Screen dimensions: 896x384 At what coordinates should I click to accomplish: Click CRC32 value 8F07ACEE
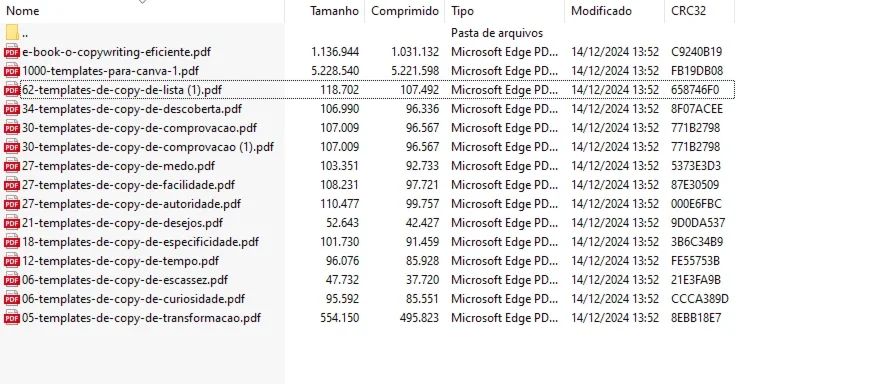pyautogui.click(x=697, y=109)
